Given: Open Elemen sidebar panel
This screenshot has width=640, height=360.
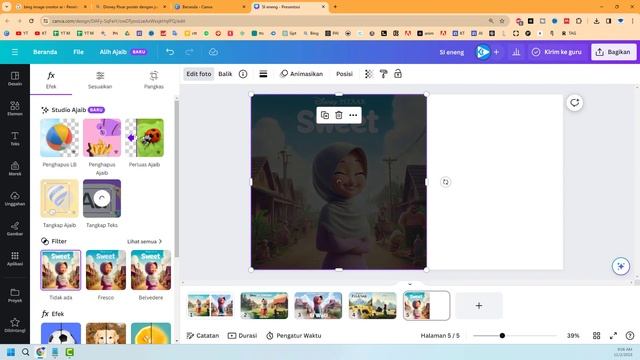Looking at the screenshot, I should pyautogui.click(x=15, y=109).
